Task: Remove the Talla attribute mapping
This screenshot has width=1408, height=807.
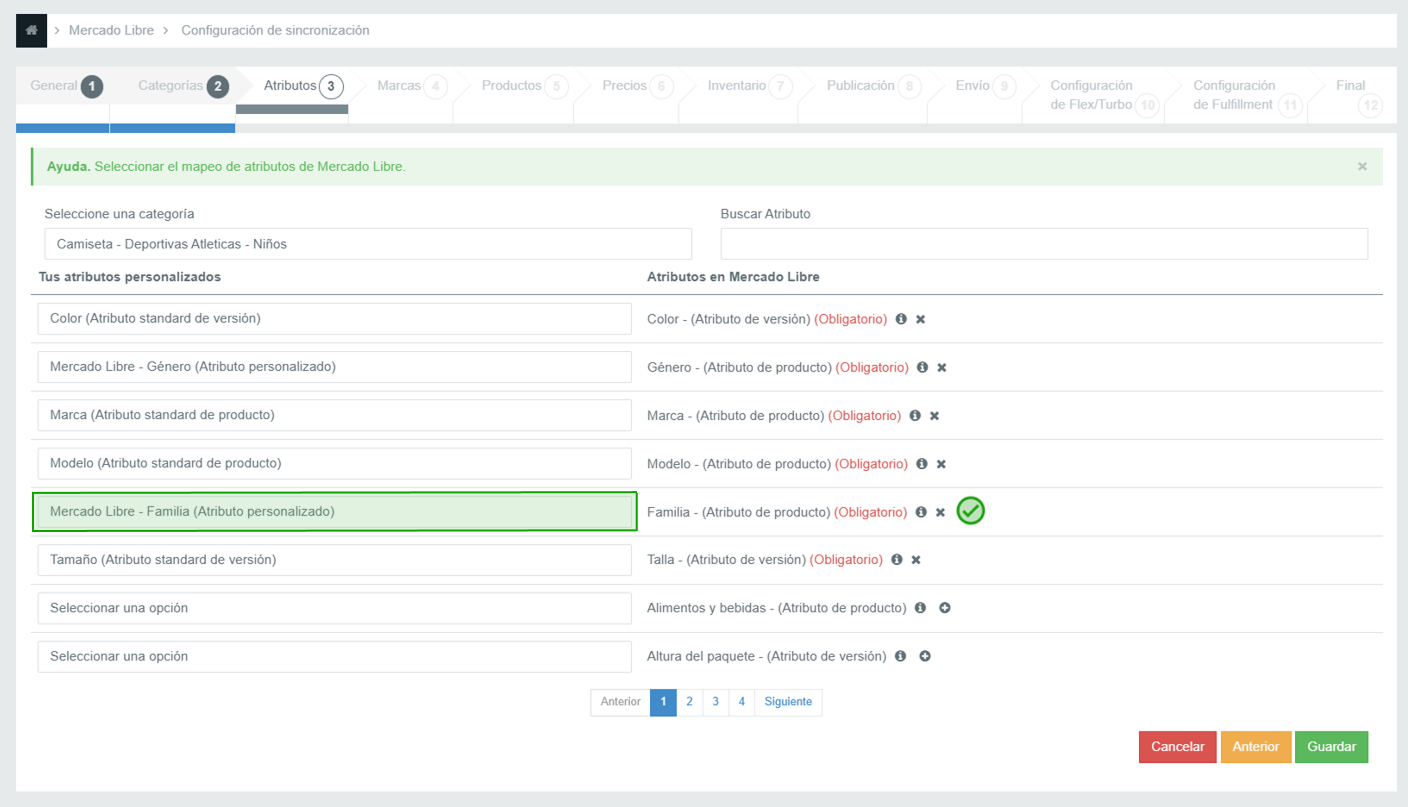Action: pos(916,560)
